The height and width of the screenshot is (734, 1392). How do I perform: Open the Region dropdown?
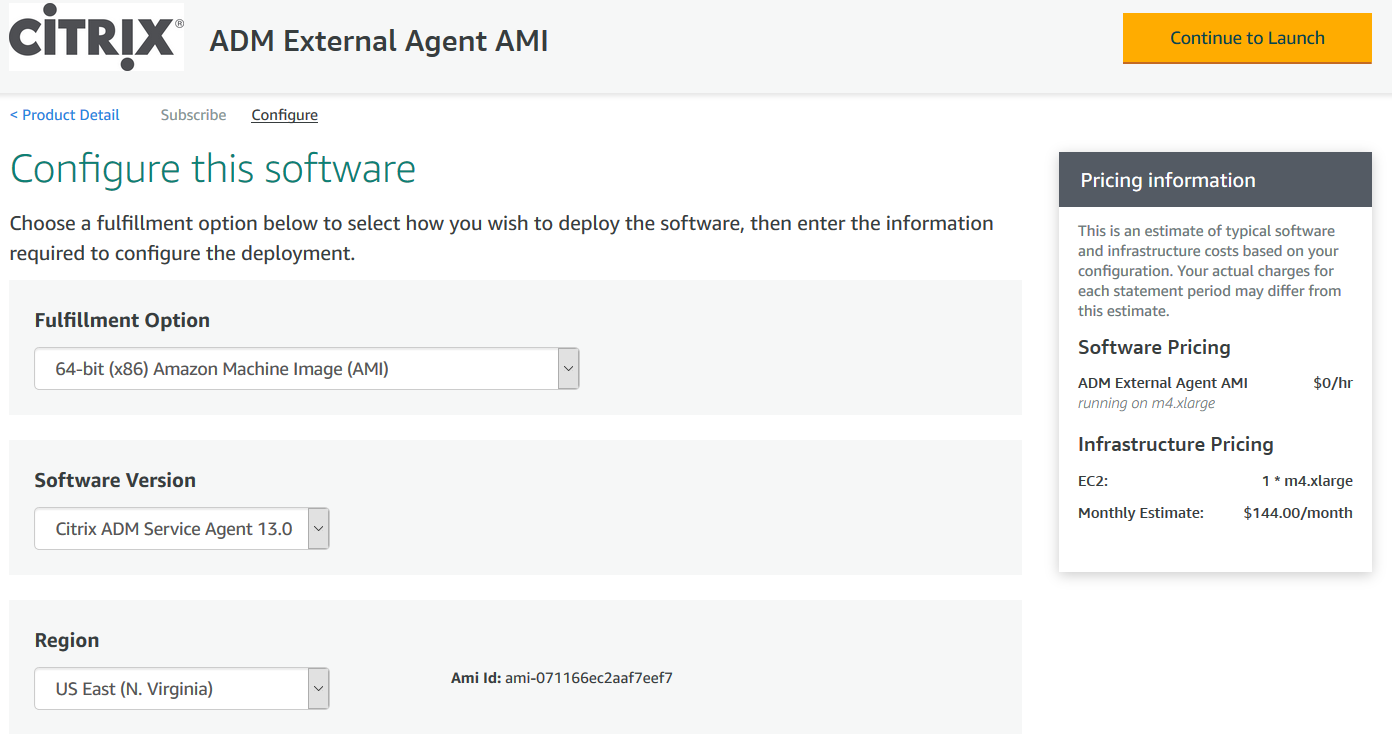181,688
